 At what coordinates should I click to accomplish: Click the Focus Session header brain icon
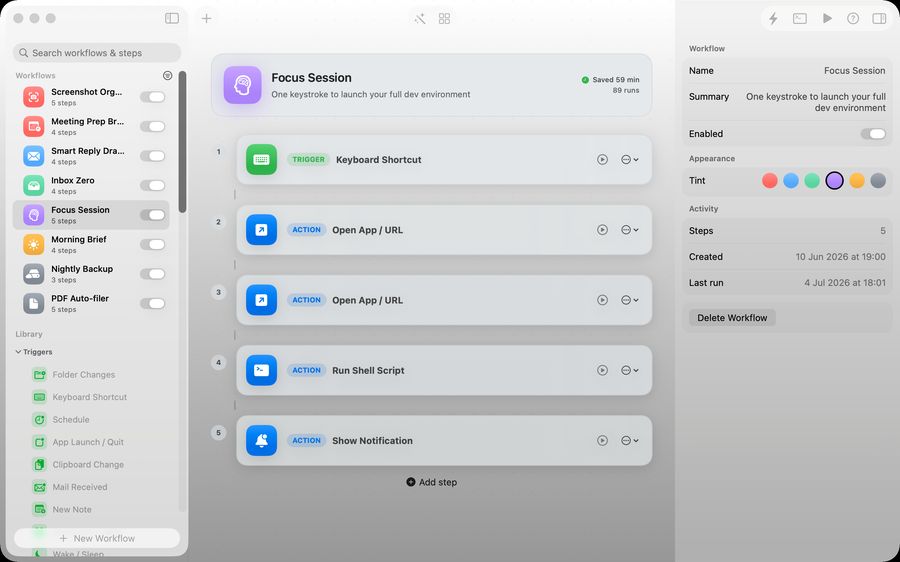click(x=242, y=85)
